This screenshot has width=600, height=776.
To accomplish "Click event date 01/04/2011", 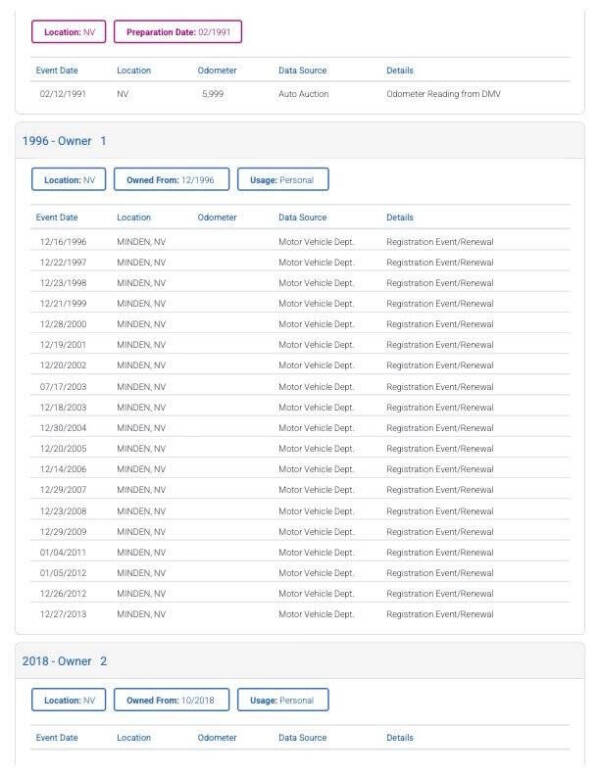I will point(63,552).
